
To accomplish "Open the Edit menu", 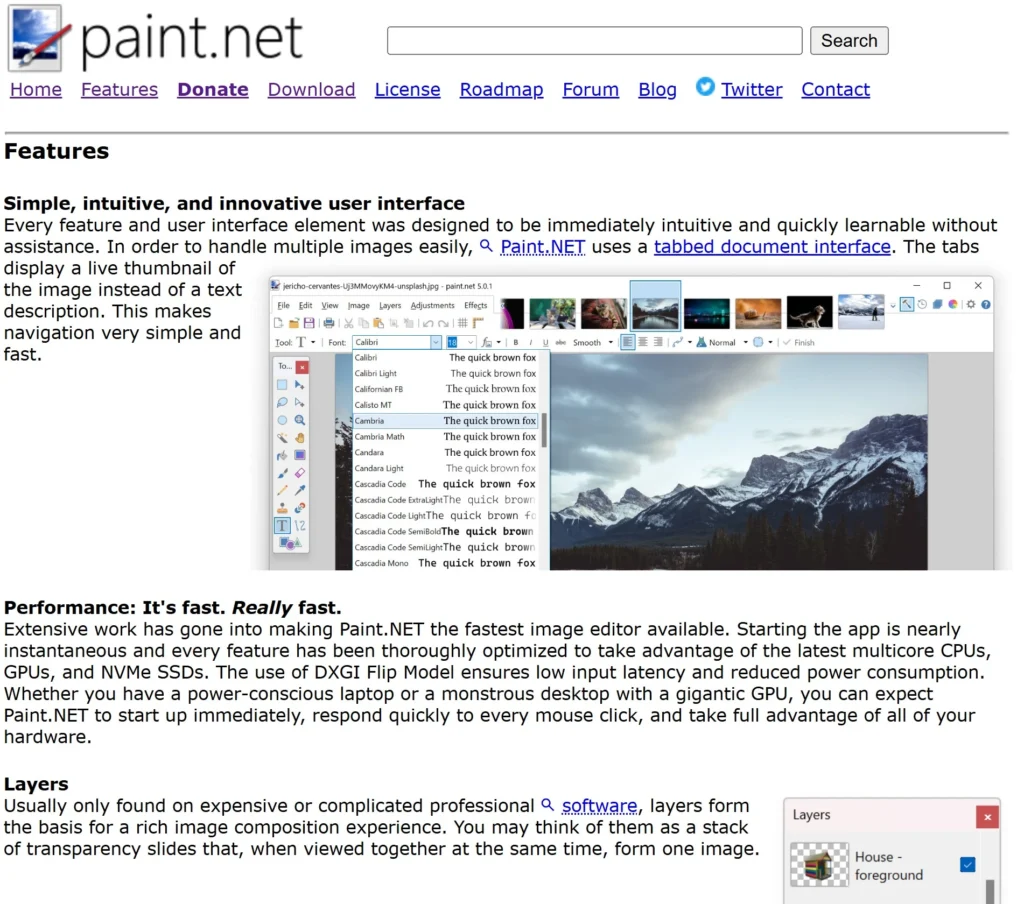I will coord(306,305).
